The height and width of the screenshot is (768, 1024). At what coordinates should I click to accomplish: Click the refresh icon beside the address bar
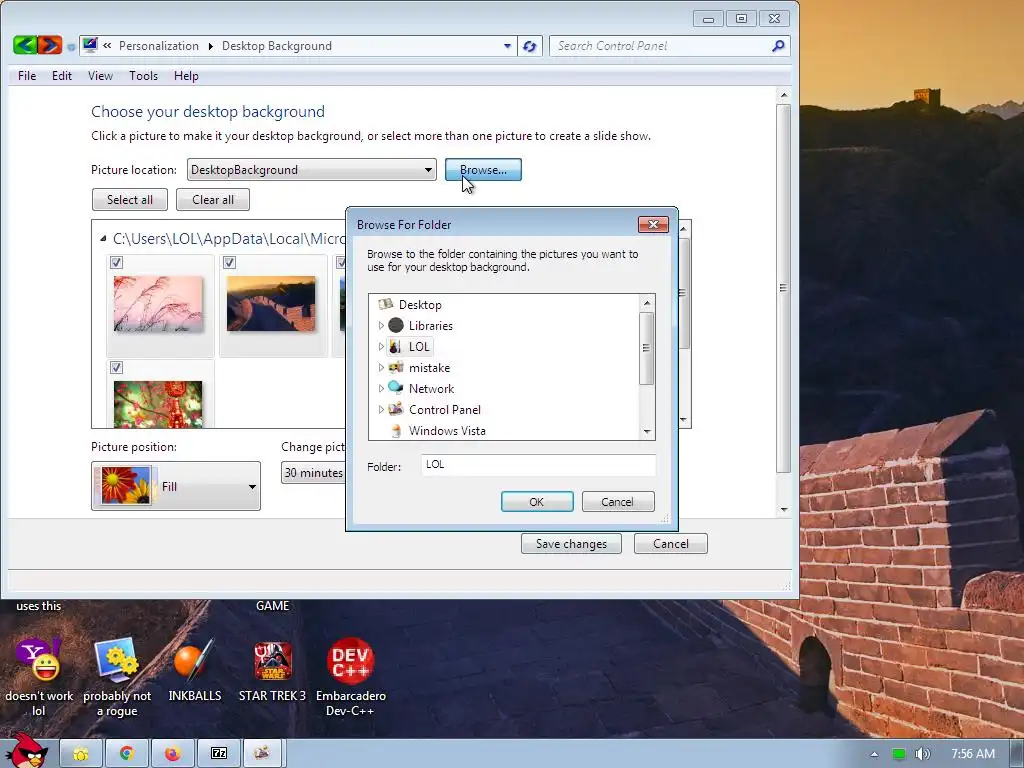530,46
